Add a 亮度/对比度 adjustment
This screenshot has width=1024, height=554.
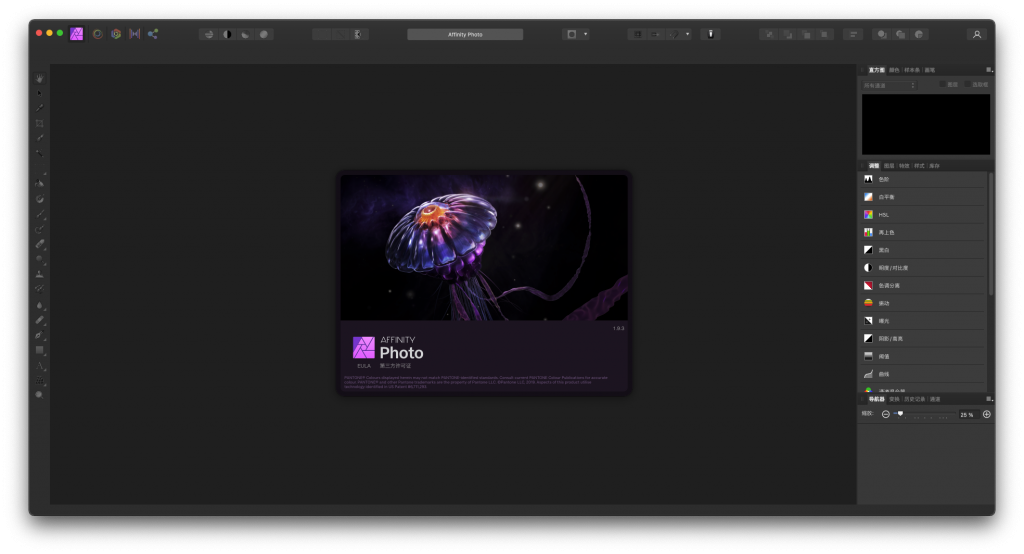[921, 267]
